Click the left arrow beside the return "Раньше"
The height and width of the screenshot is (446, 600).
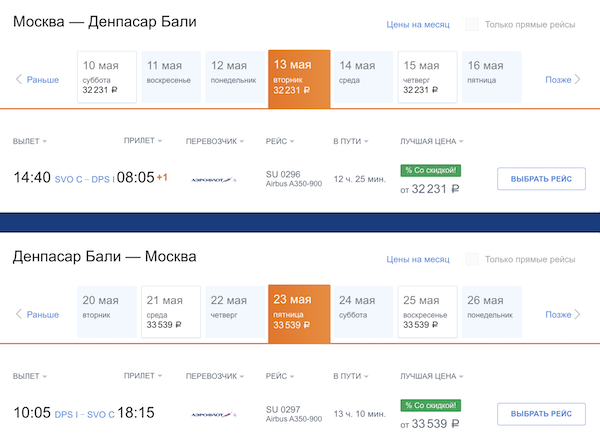point(18,314)
